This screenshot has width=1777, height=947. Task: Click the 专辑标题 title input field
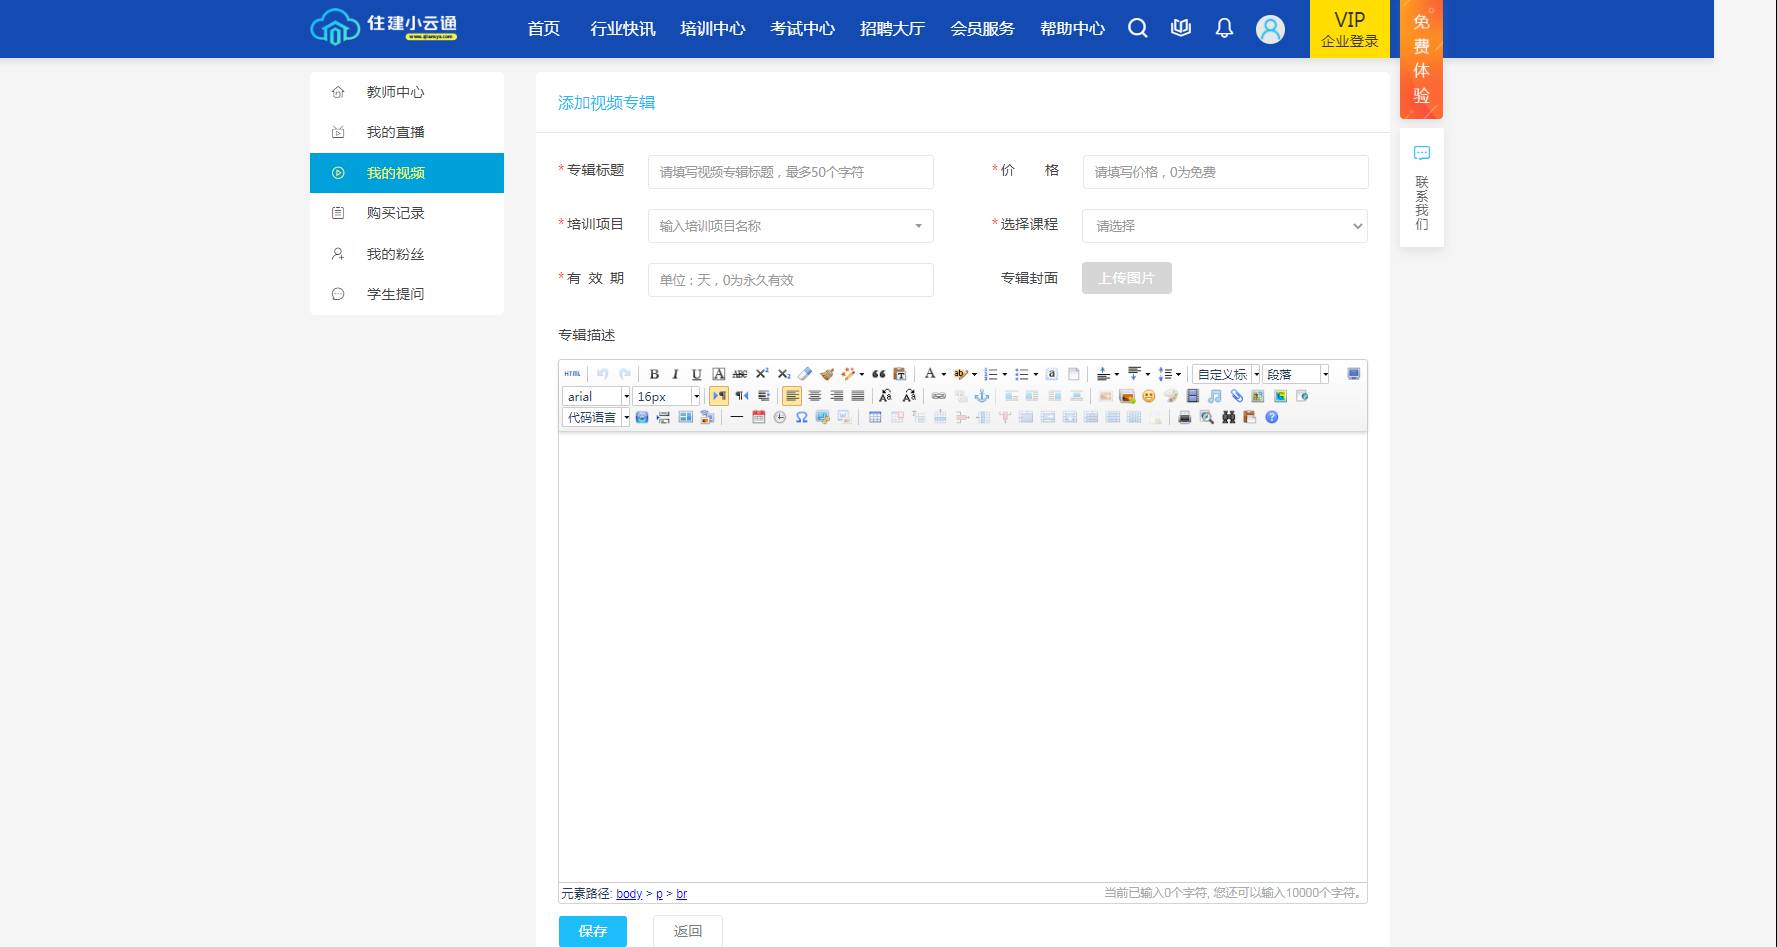(790, 172)
